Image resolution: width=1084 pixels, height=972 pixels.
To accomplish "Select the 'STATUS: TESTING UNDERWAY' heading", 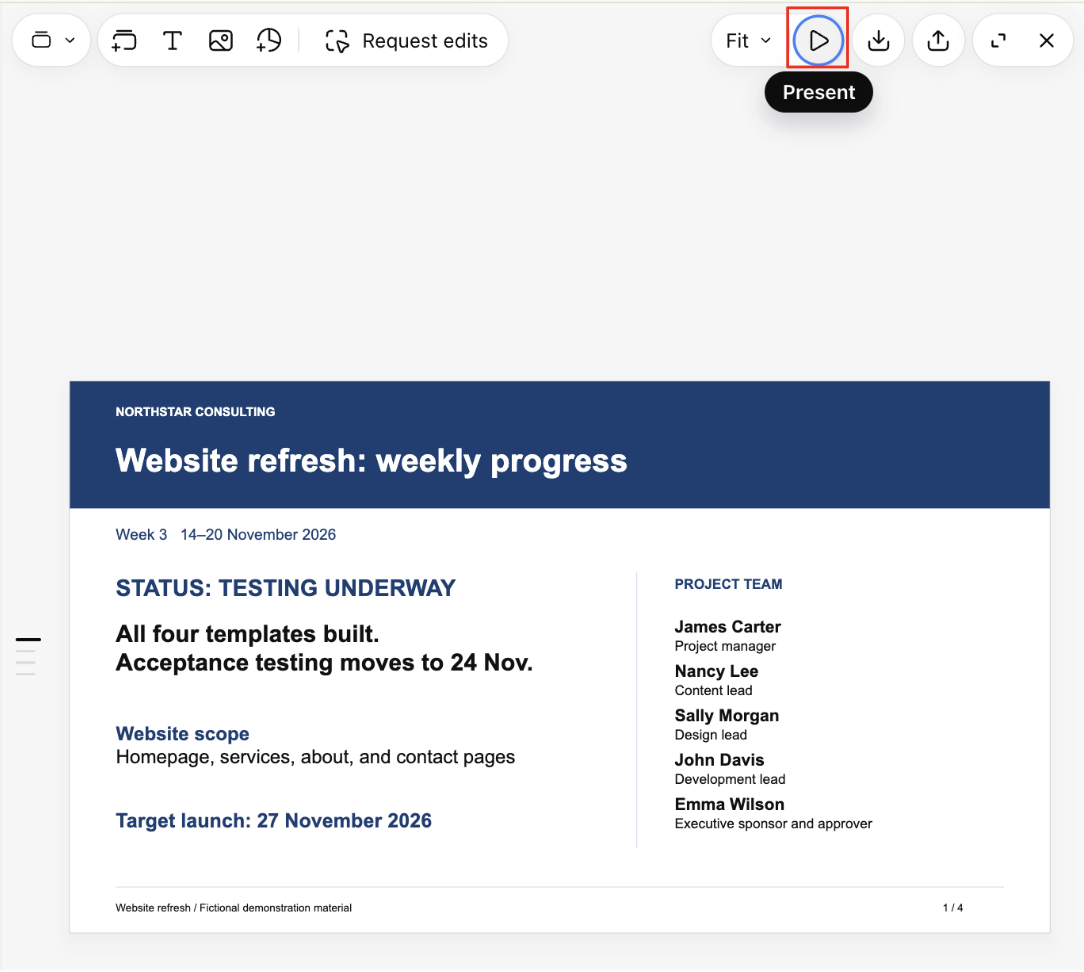I will 286,588.
